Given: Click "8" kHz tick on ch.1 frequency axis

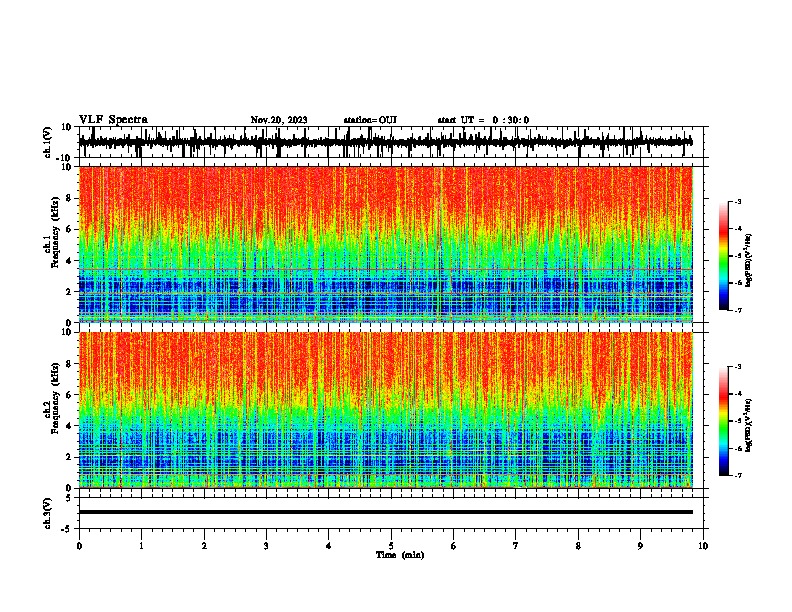Looking at the screenshot, I should coord(69,198).
